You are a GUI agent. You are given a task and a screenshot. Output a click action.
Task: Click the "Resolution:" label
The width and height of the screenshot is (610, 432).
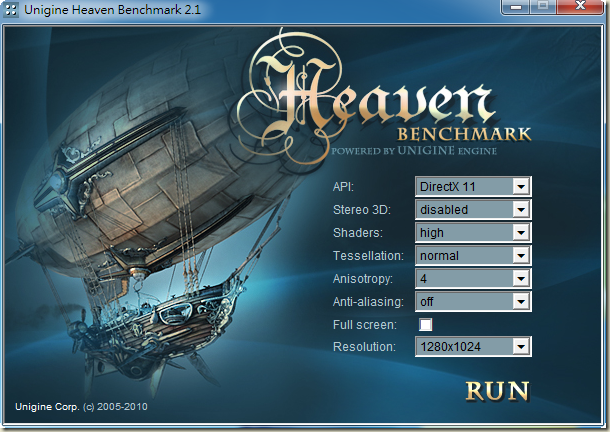365,347
